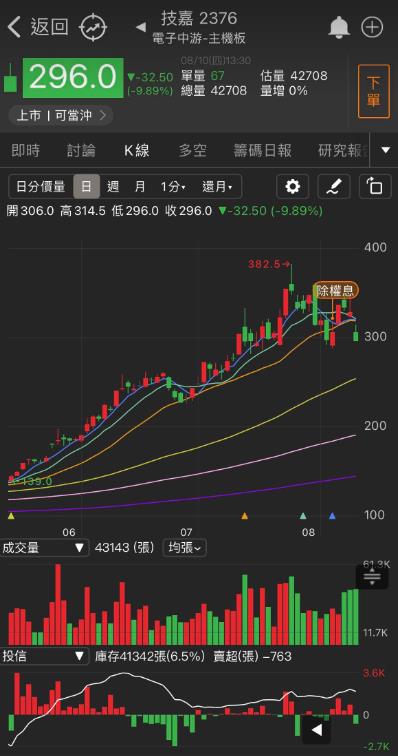Open the 投信 indicator dropdown
398x756 pixels.
pos(44,656)
